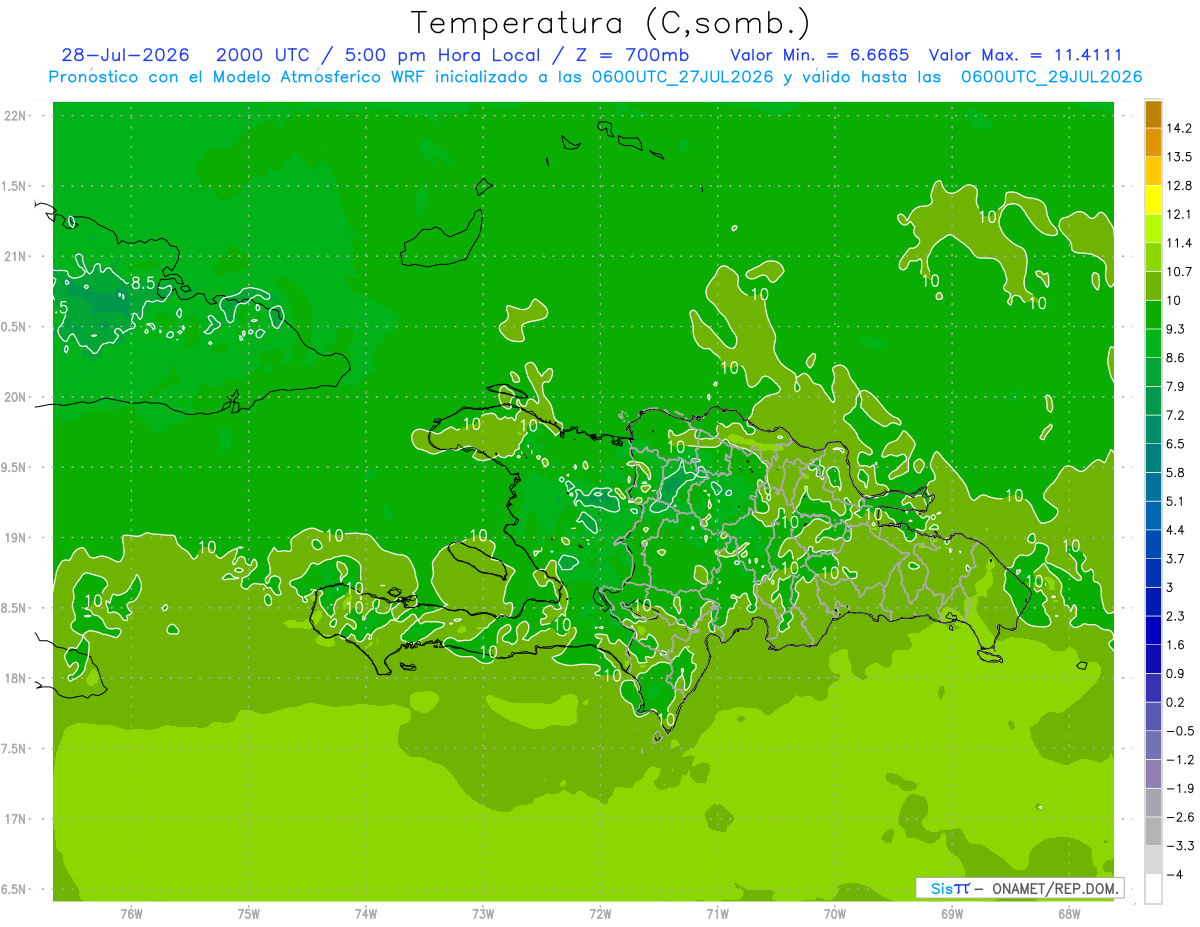Click the '13.5' colorbar value
Image resolution: width=1200 pixels, height=927 pixels.
(x=1179, y=157)
